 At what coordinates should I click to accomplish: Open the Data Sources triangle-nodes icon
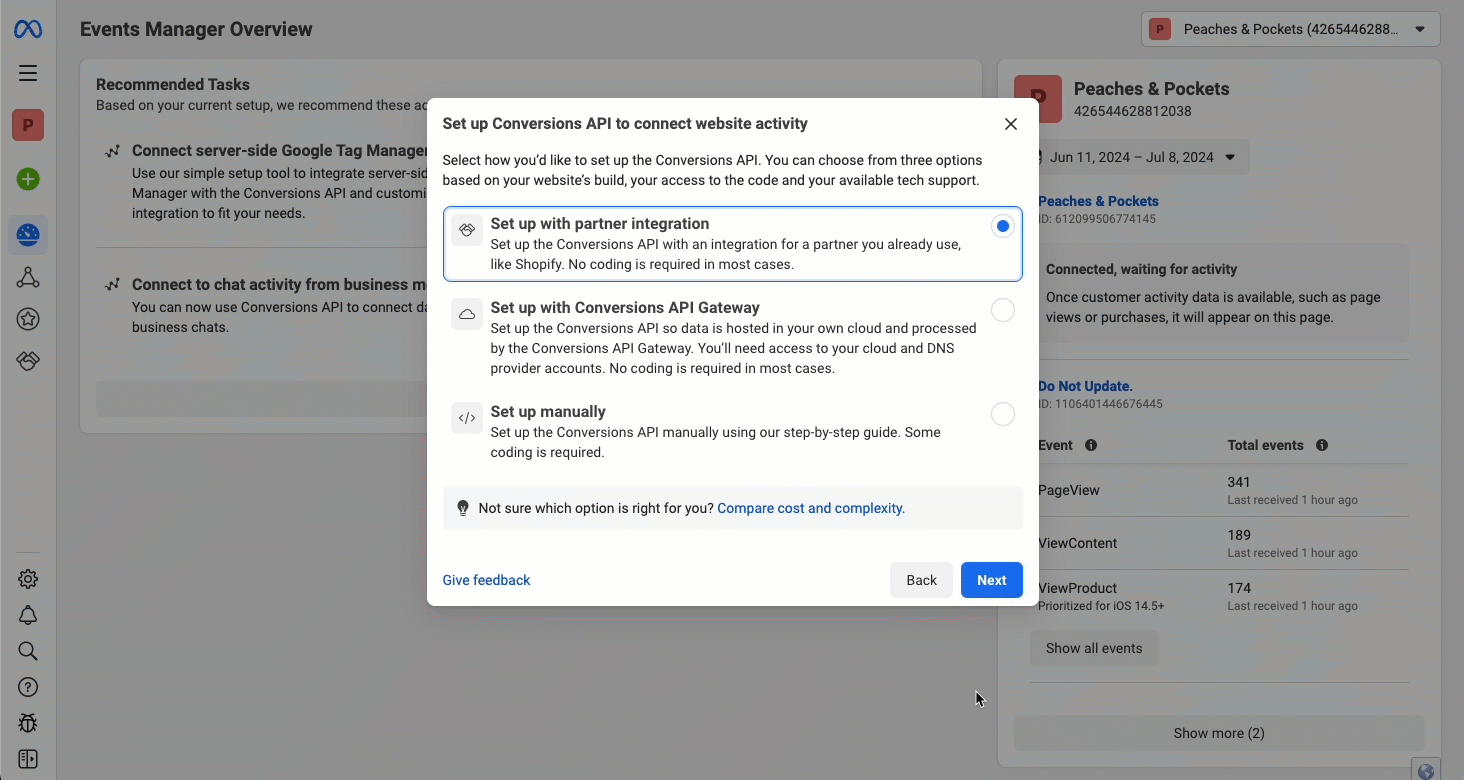pyautogui.click(x=28, y=277)
